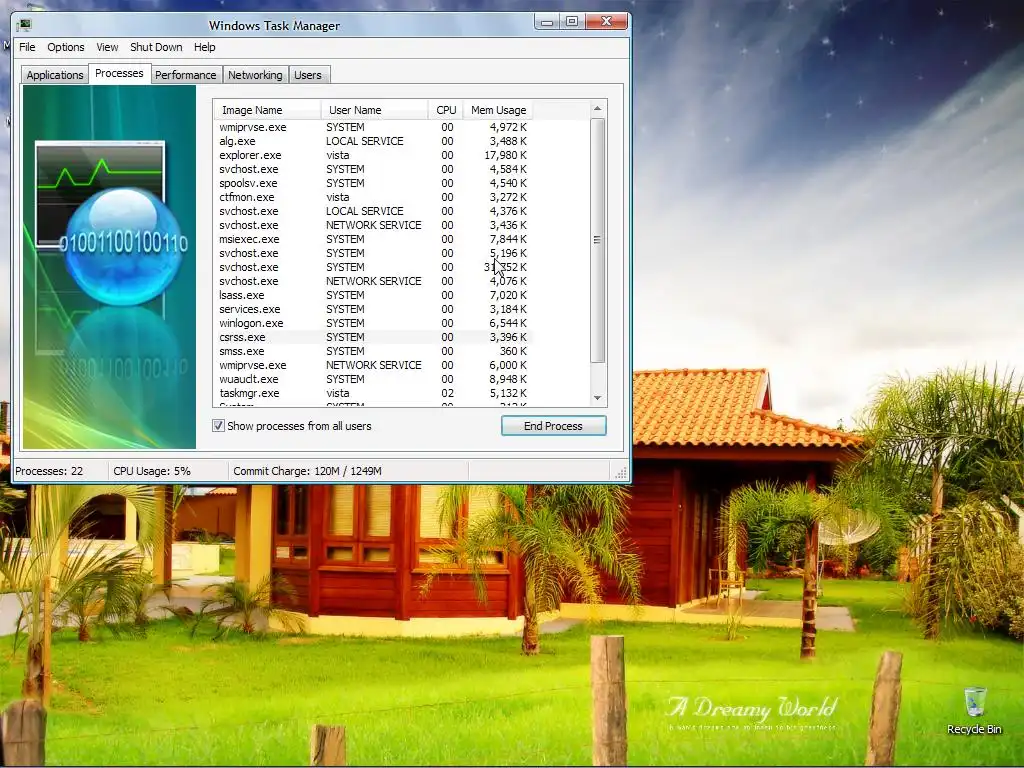Image resolution: width=1024 pixels, height=768 pixels.
Task: Open the Shut Down menu
Action: pos(156,47)
